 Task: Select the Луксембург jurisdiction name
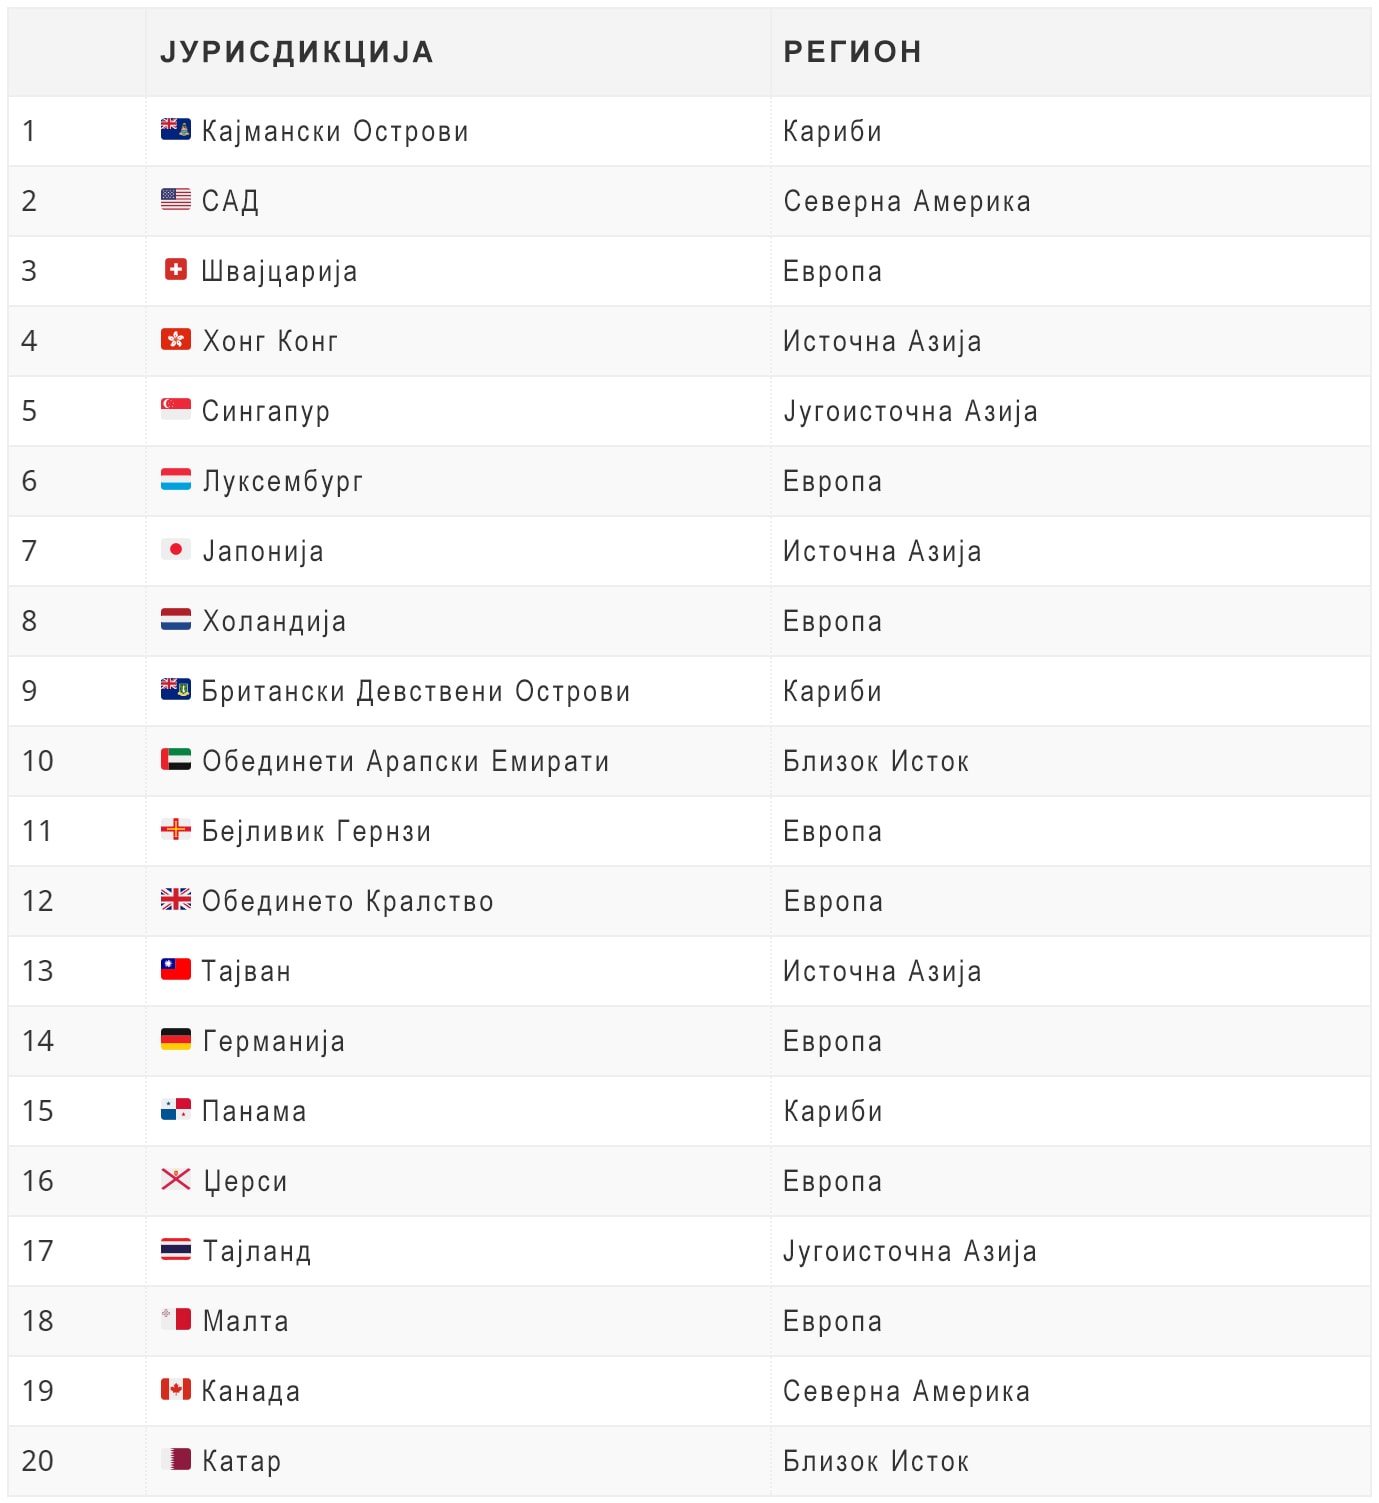(283, 481)
